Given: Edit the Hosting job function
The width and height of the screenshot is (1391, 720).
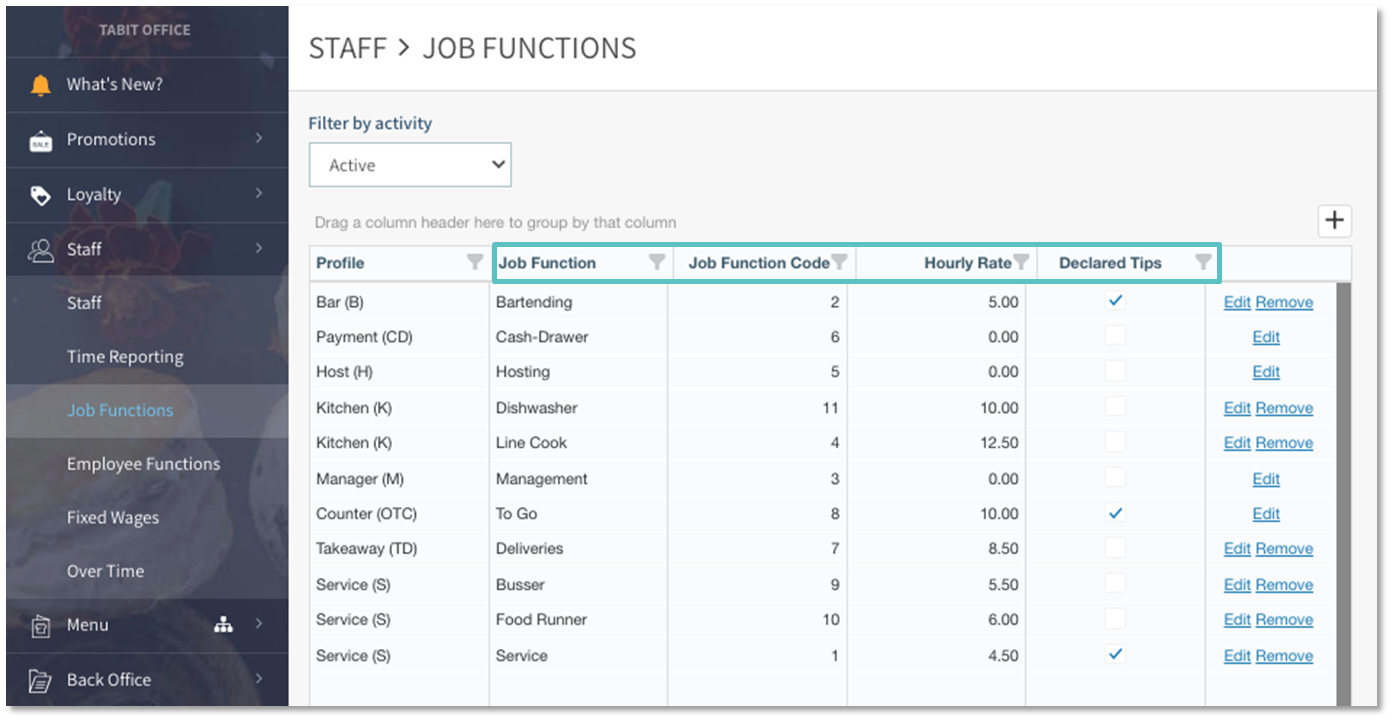Looking at the screenshot, I should click(x=1266, y=372).
